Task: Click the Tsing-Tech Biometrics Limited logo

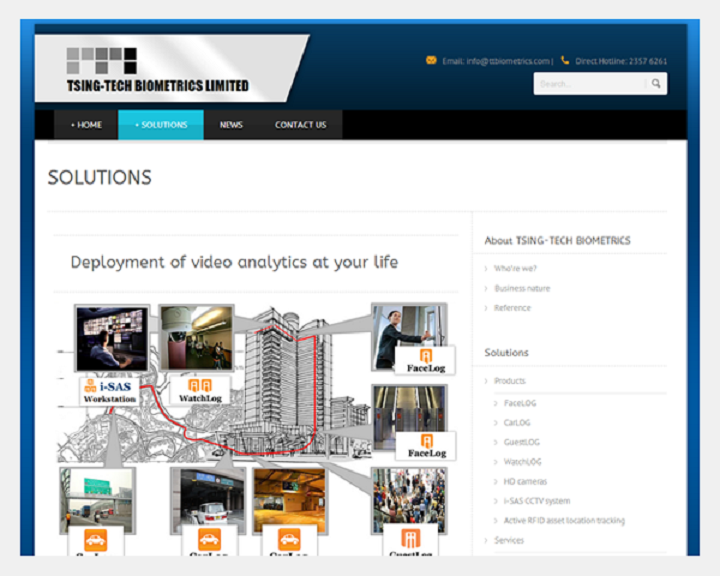Action: 158,70
